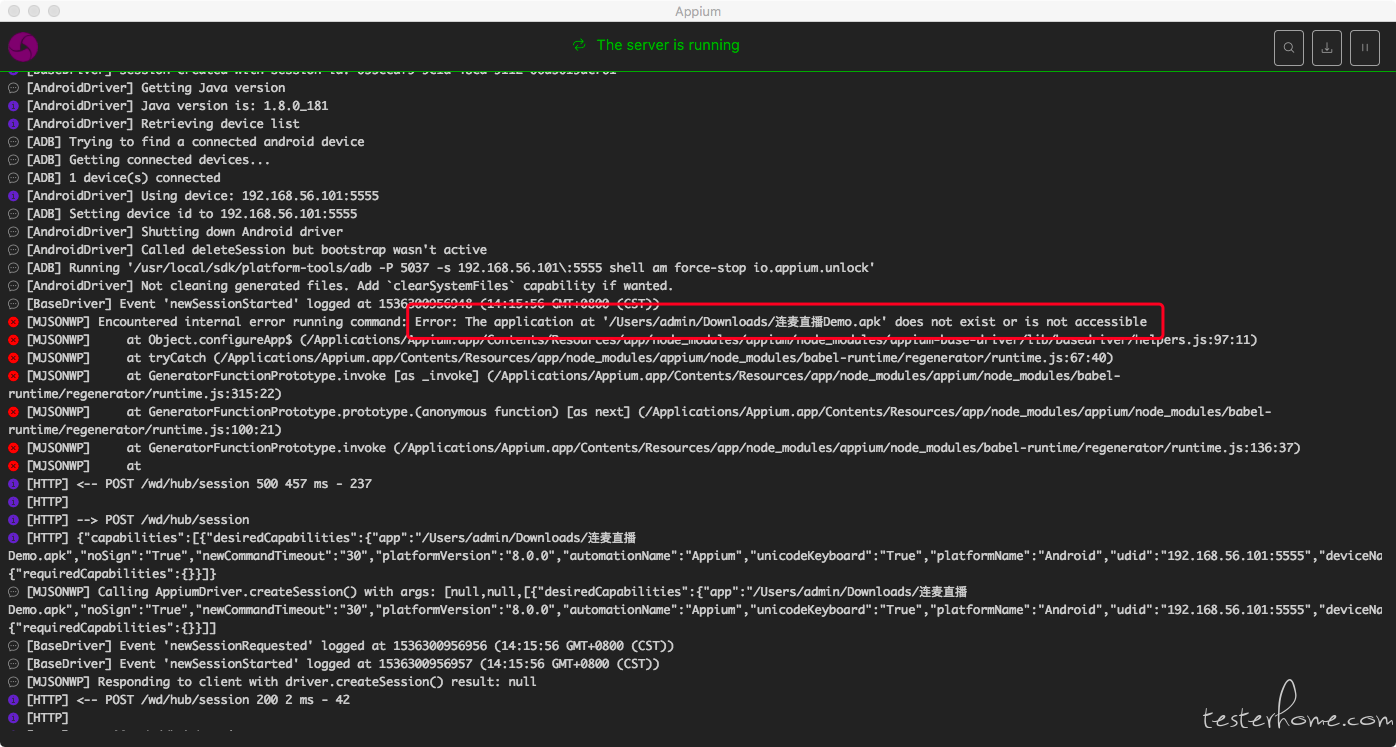Select "Not cleaning generated files" log line
This screenshot has width=1396, height=747.
click(x=349, y=285)
